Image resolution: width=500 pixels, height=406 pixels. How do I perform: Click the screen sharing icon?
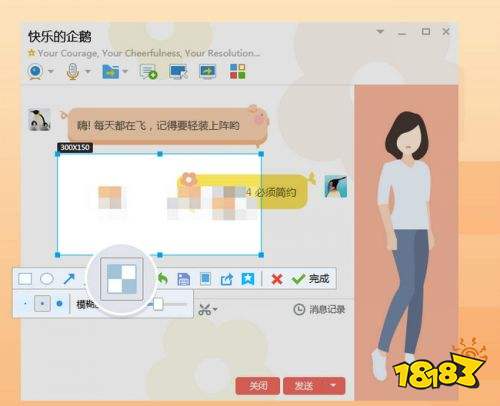tap(208, 72)
